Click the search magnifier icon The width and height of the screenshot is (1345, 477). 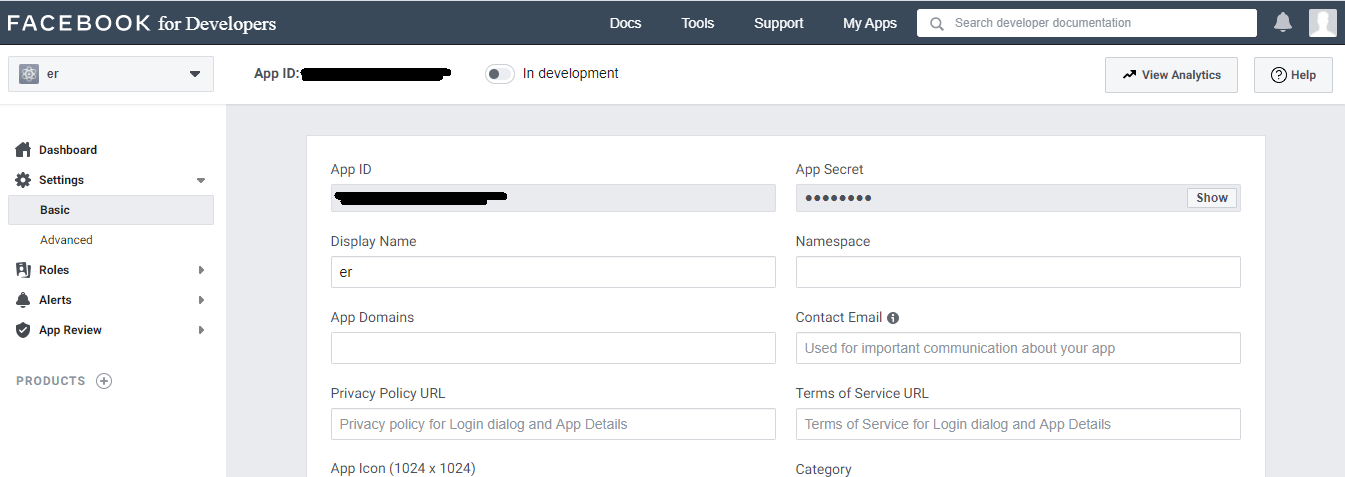pyautogui.click(x=937, y=23)
